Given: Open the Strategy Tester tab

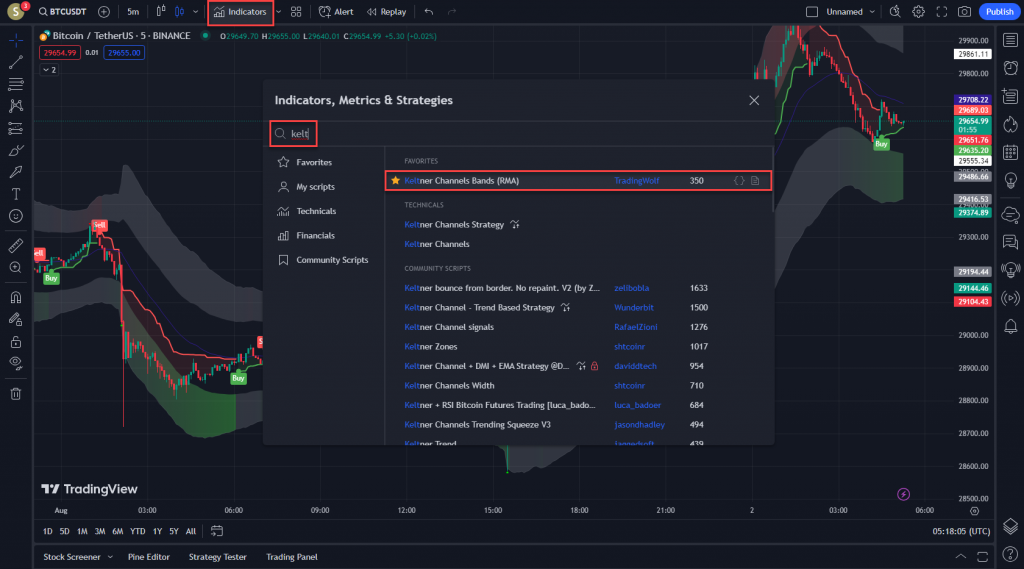Looking at the screenshot, I should coord(217,557).
